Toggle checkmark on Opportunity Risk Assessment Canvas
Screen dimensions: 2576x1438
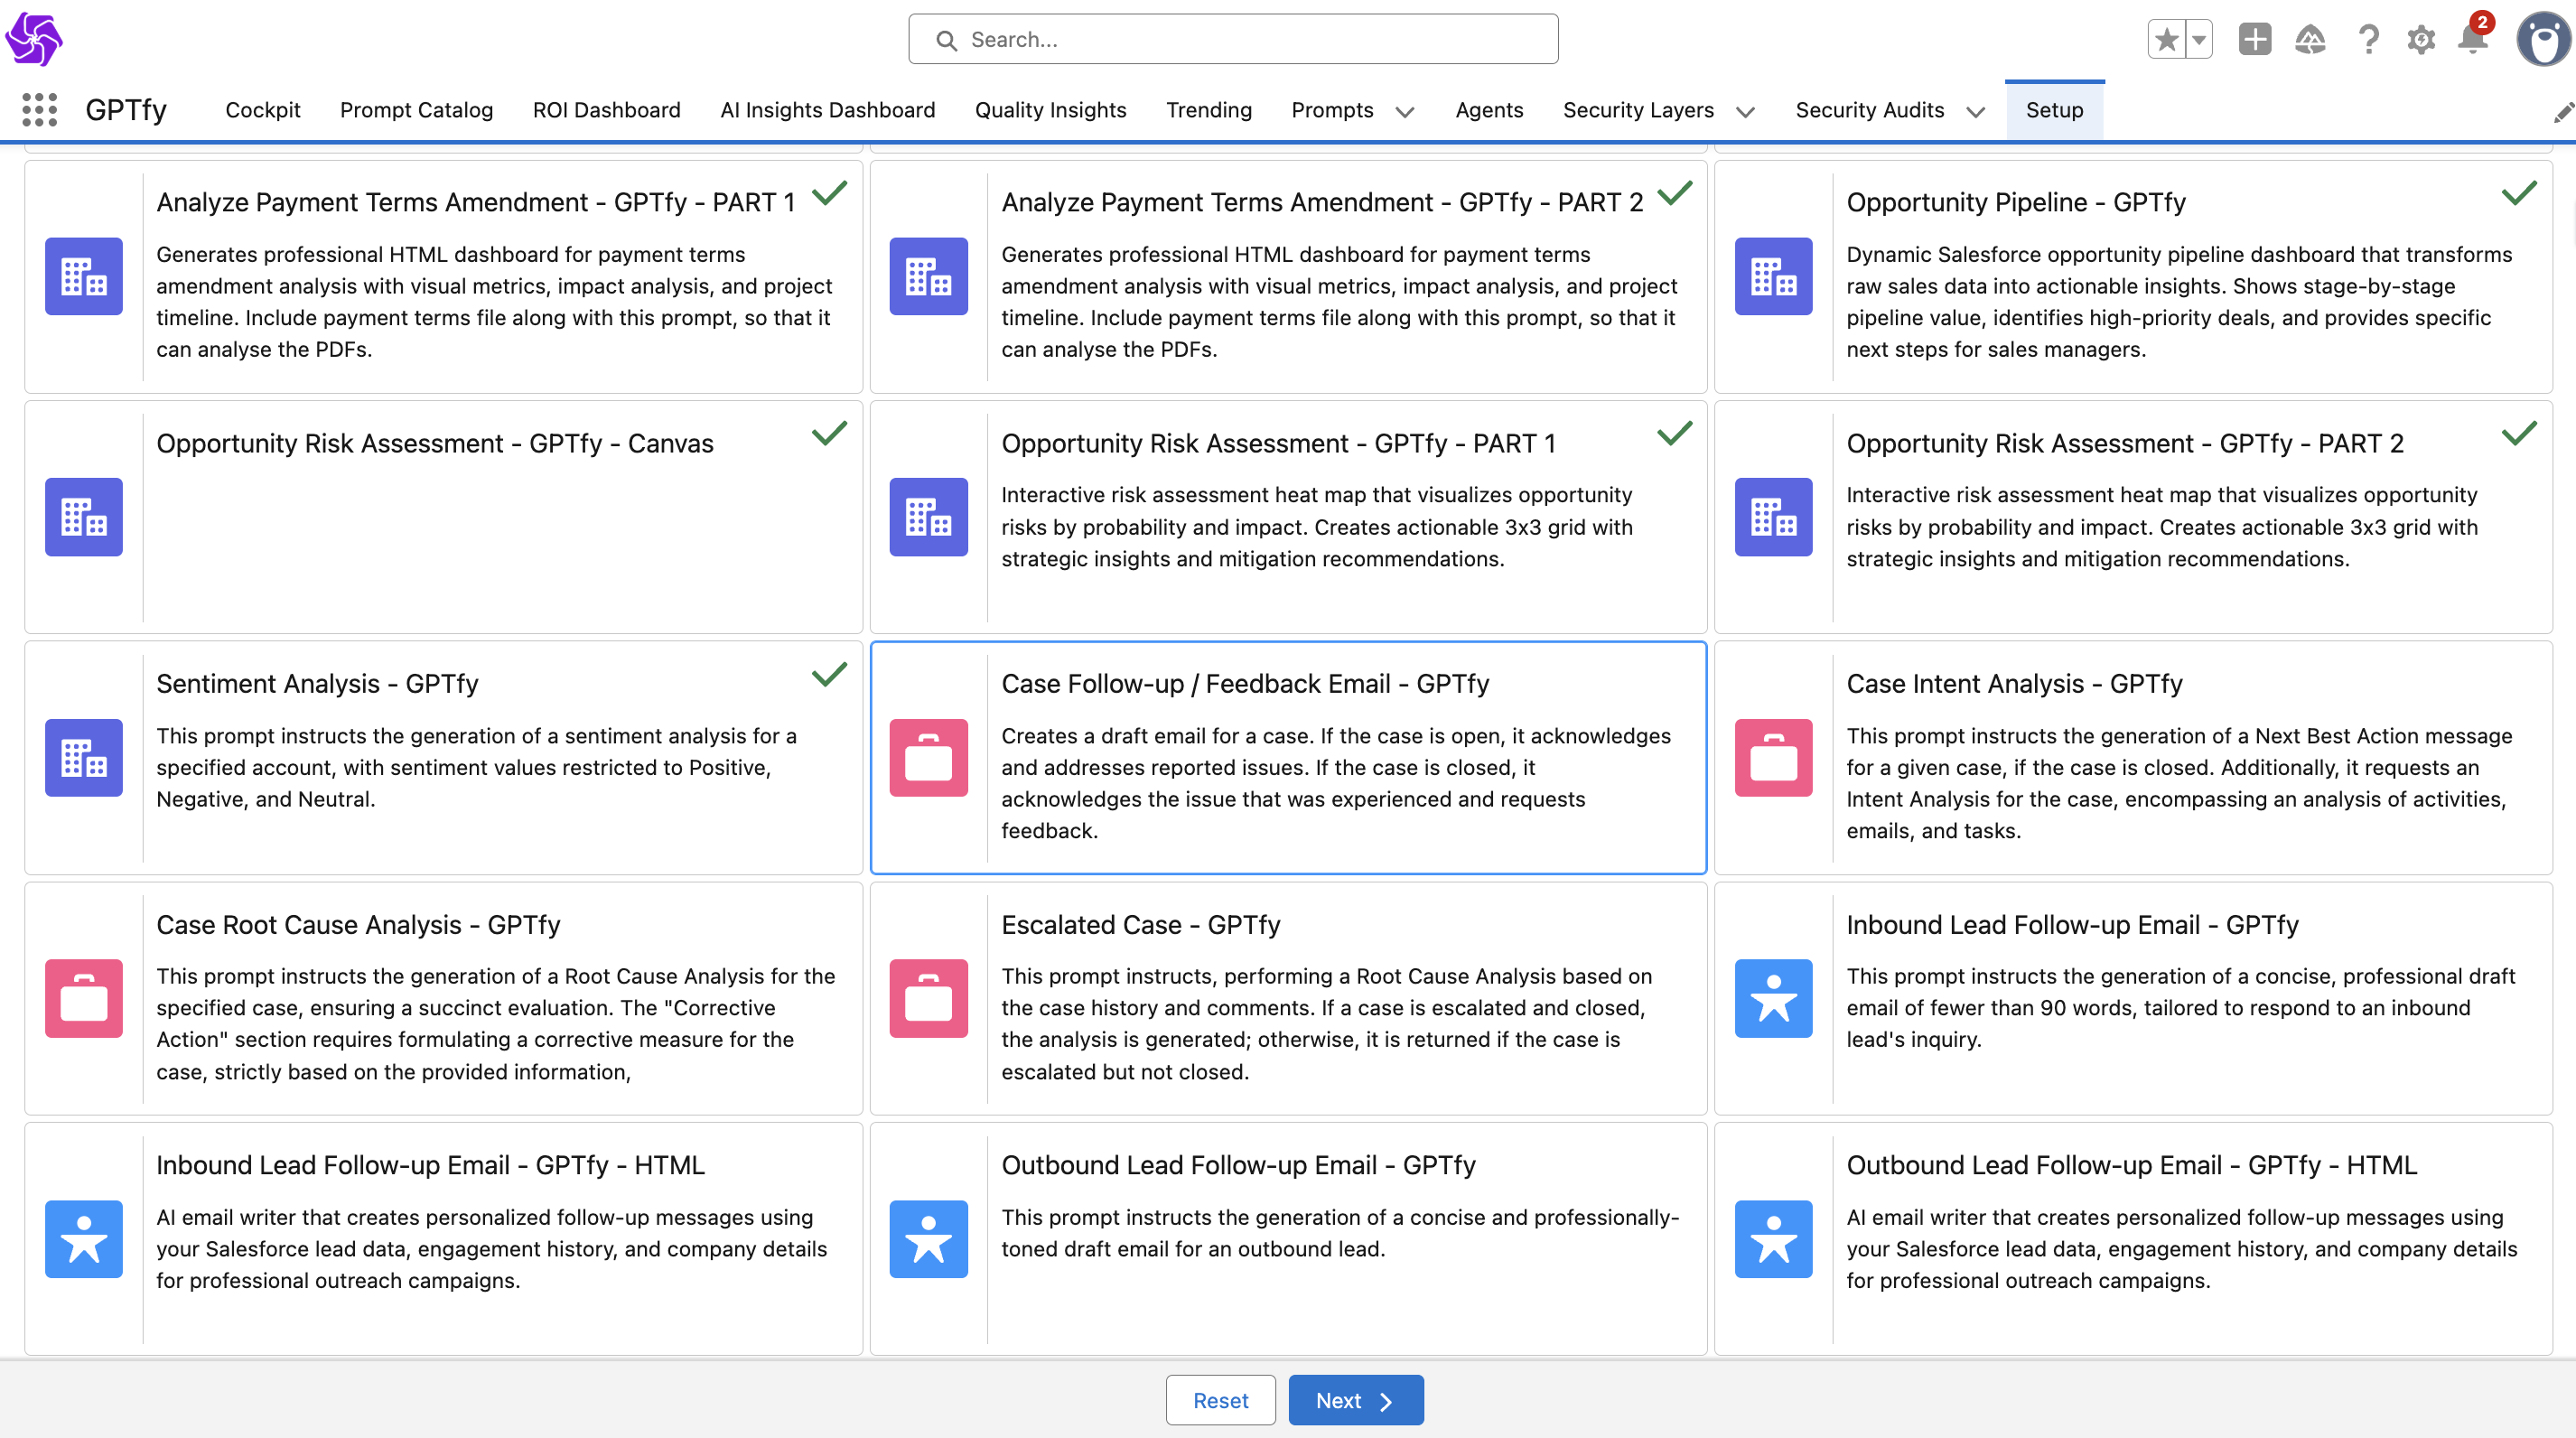(x=829, y=434)
